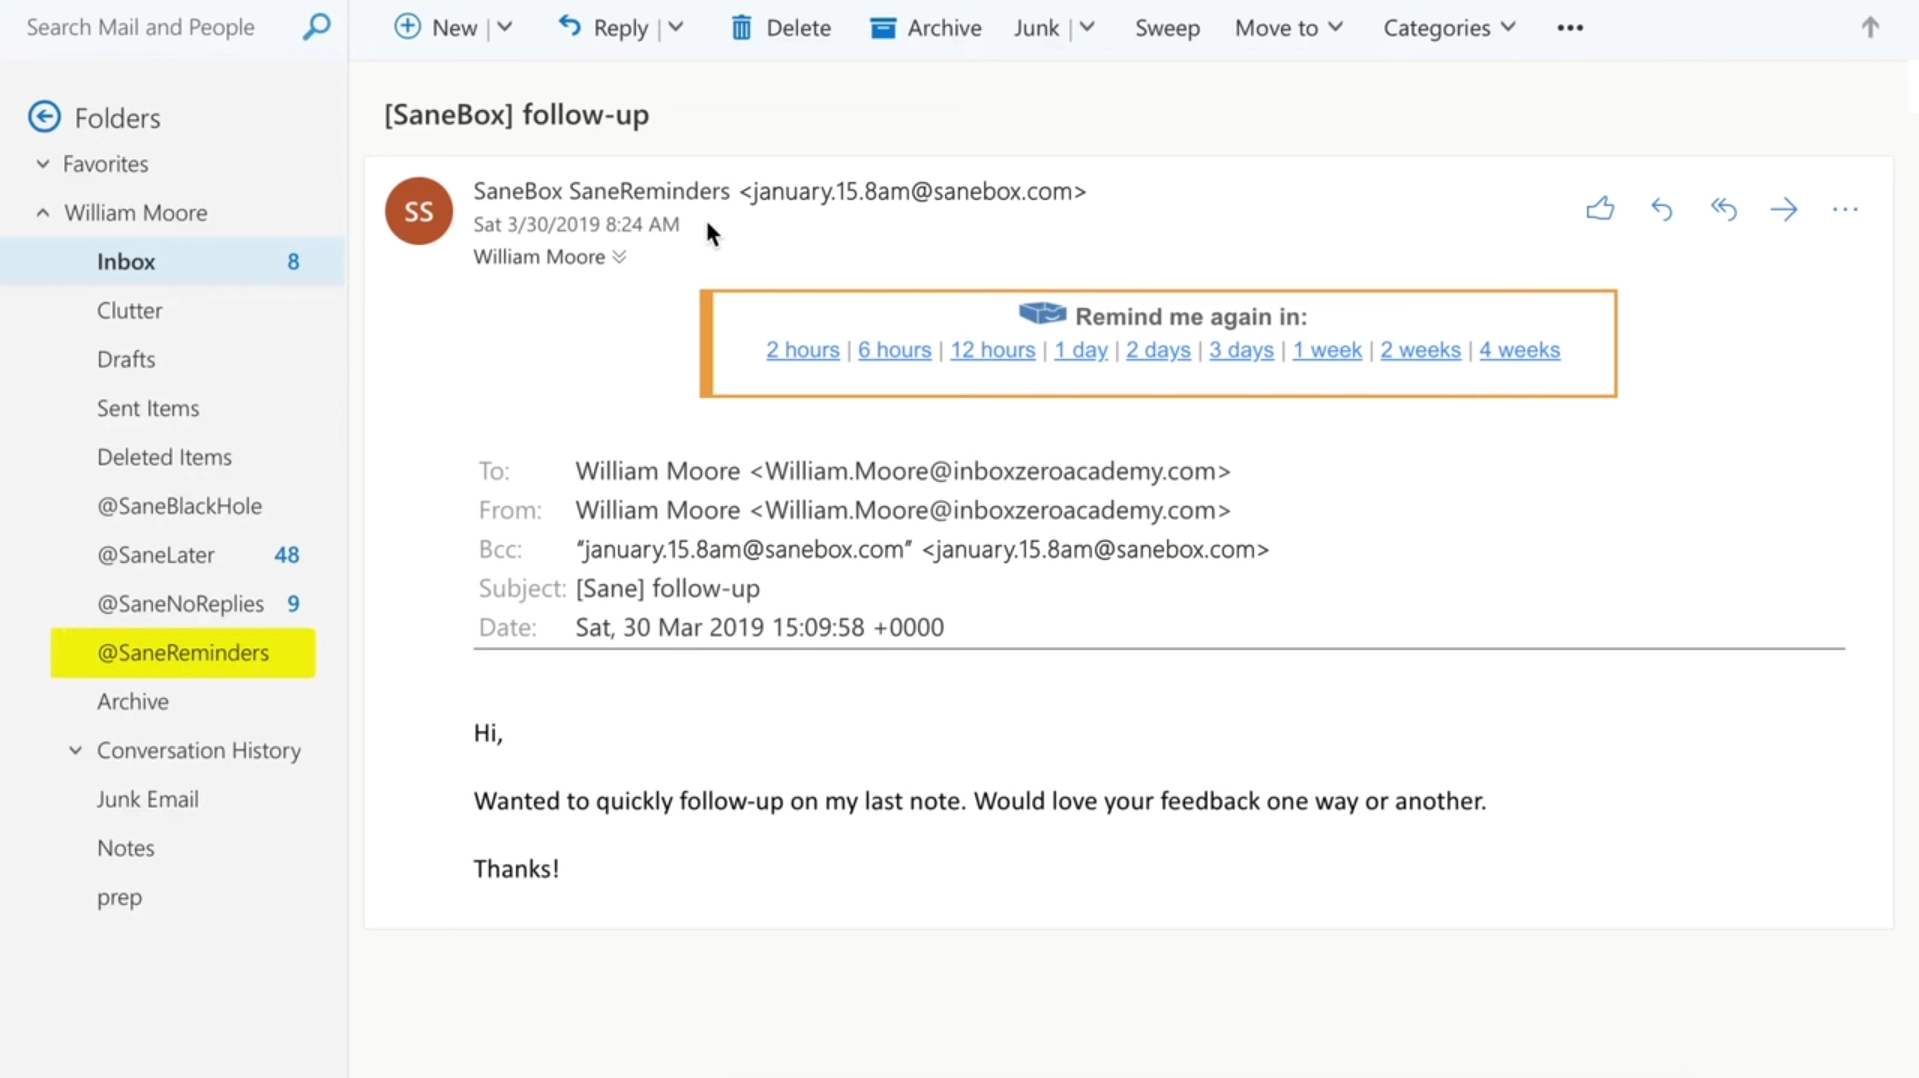The height and width of the screenshot is (1078, 1919).
Task: Click the message Reply icon
Action: (x=1662, y=209)
